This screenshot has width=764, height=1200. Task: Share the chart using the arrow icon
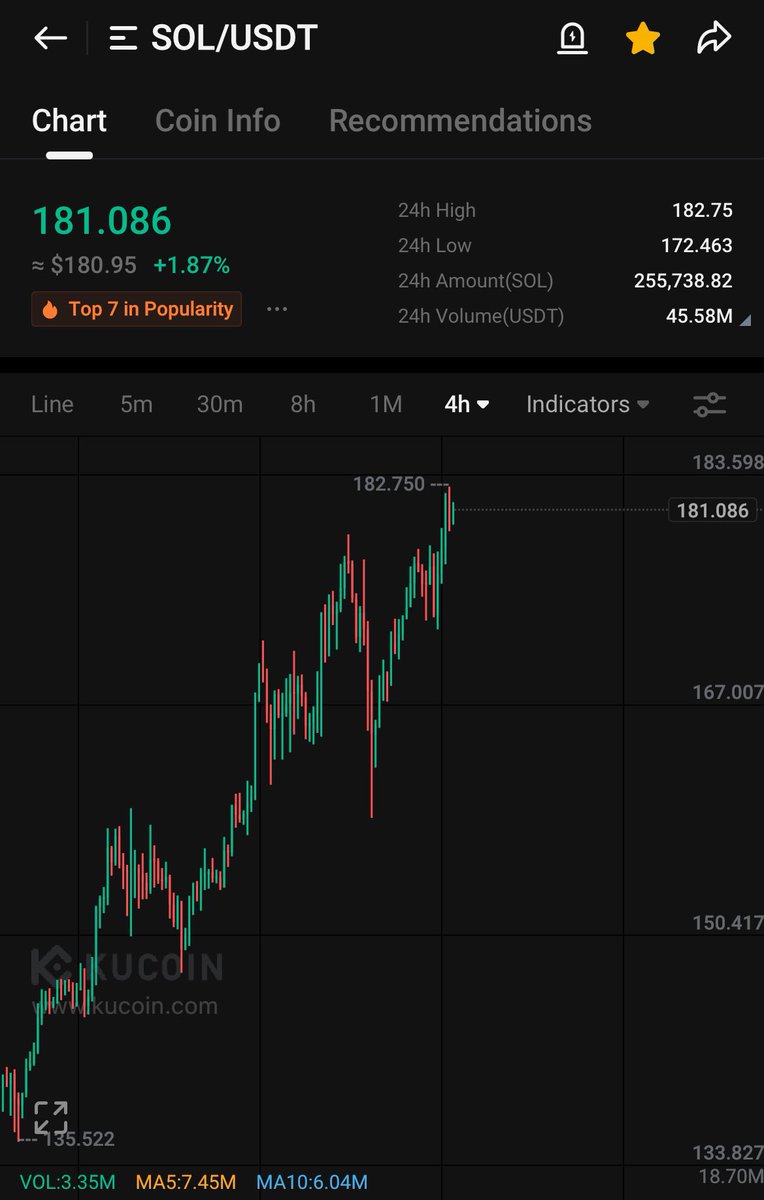(x=714, y=39)
